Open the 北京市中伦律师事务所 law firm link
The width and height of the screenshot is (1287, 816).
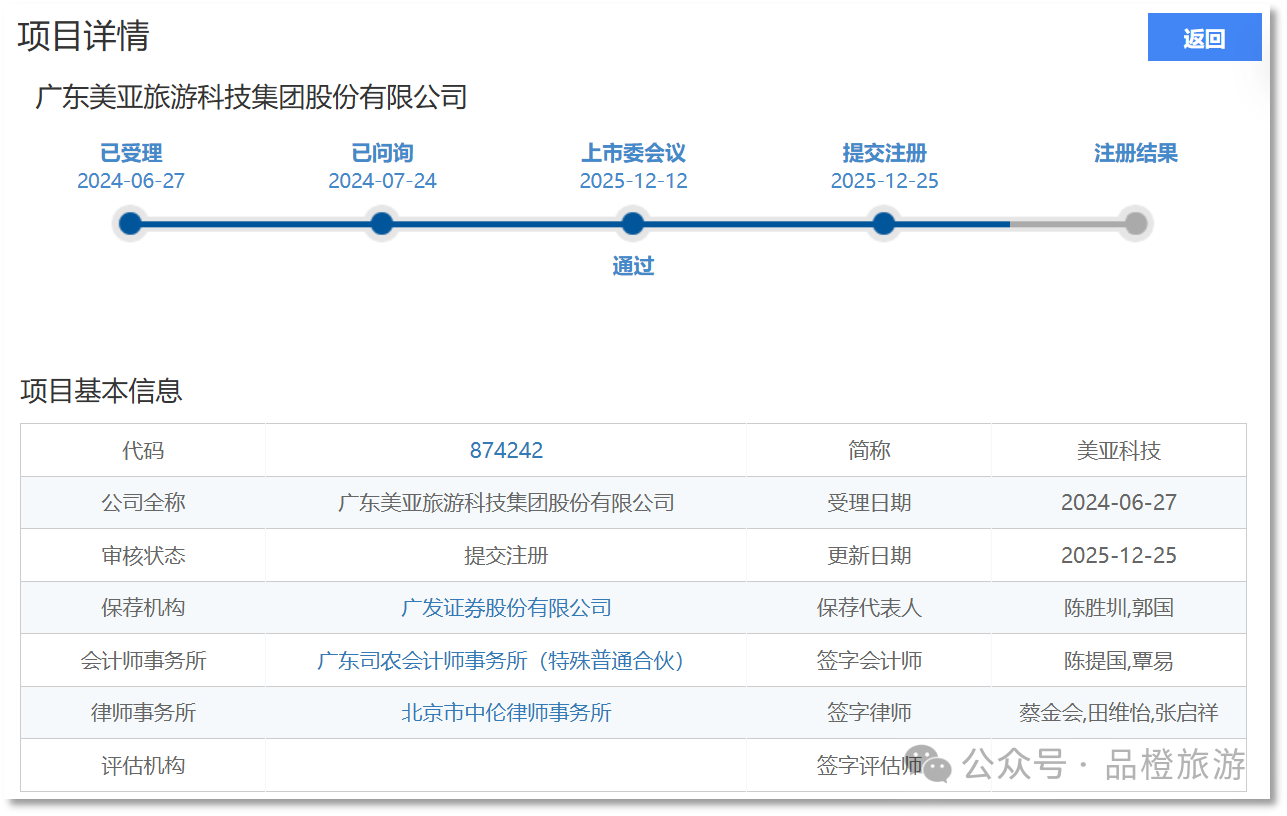click(x=506, y=713)
